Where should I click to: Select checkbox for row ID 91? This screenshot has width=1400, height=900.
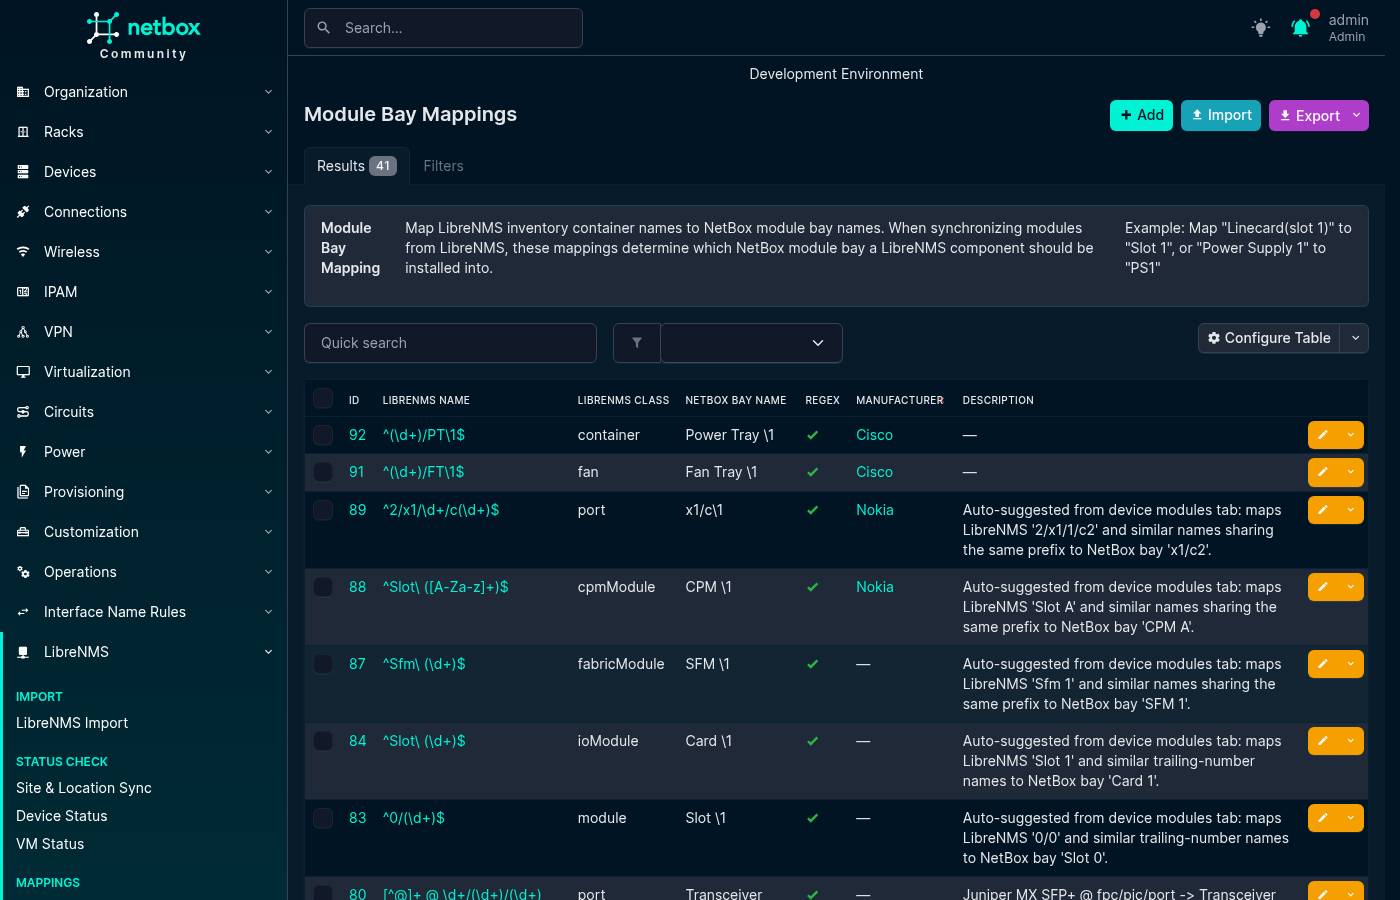click(x=323, y=472)
